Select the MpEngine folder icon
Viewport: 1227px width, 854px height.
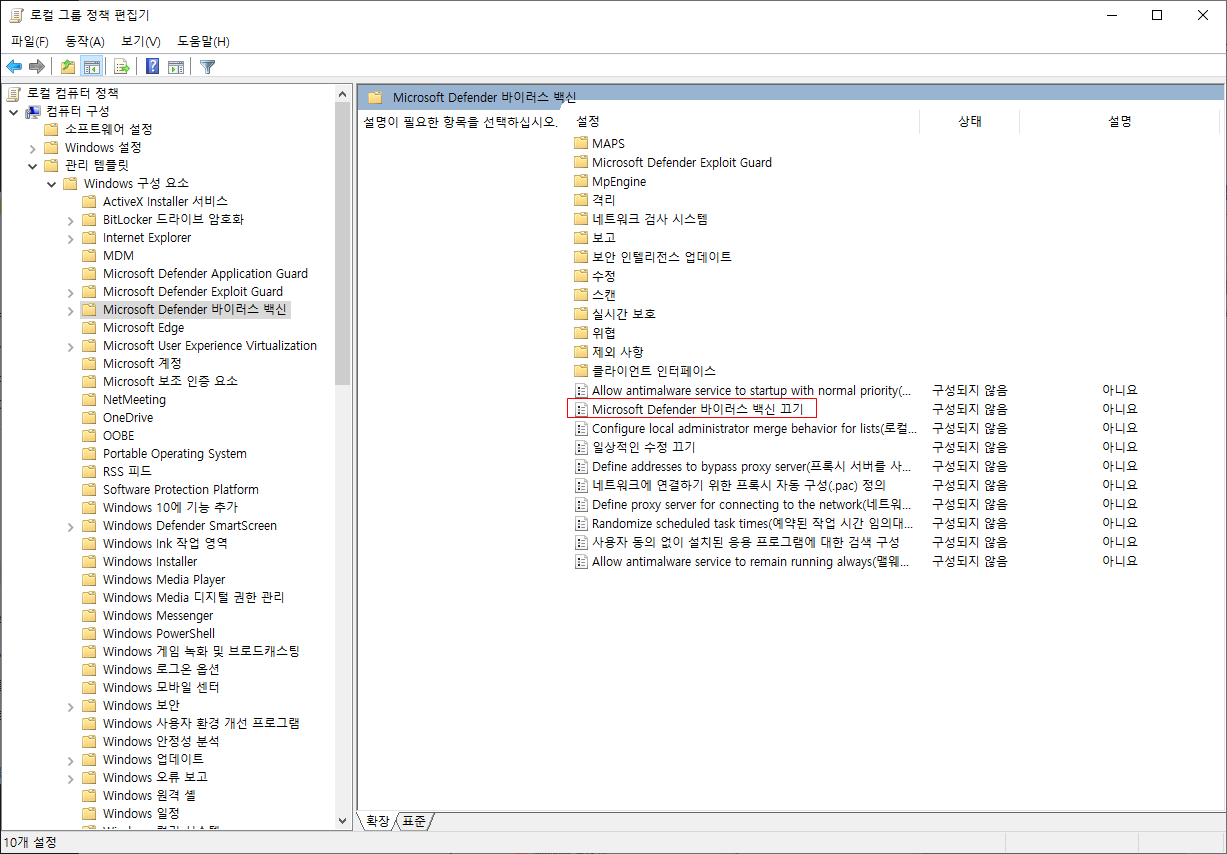pos(581,181)
